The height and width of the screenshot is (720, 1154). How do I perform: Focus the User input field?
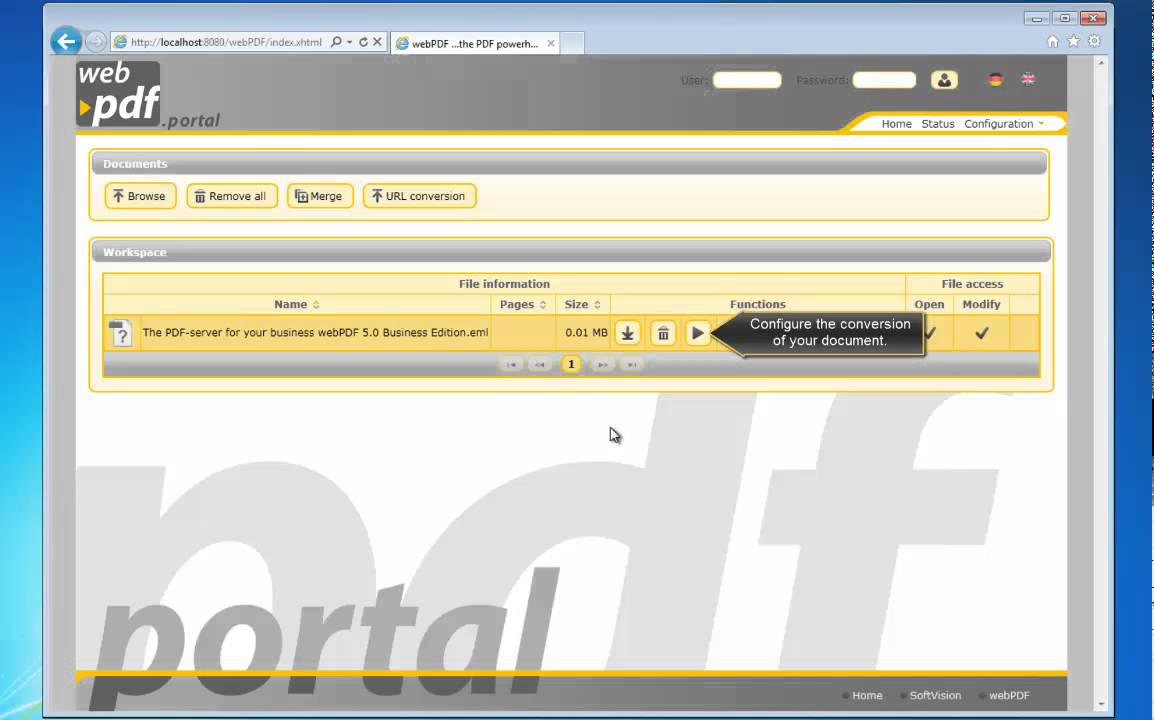coord(747,80)
